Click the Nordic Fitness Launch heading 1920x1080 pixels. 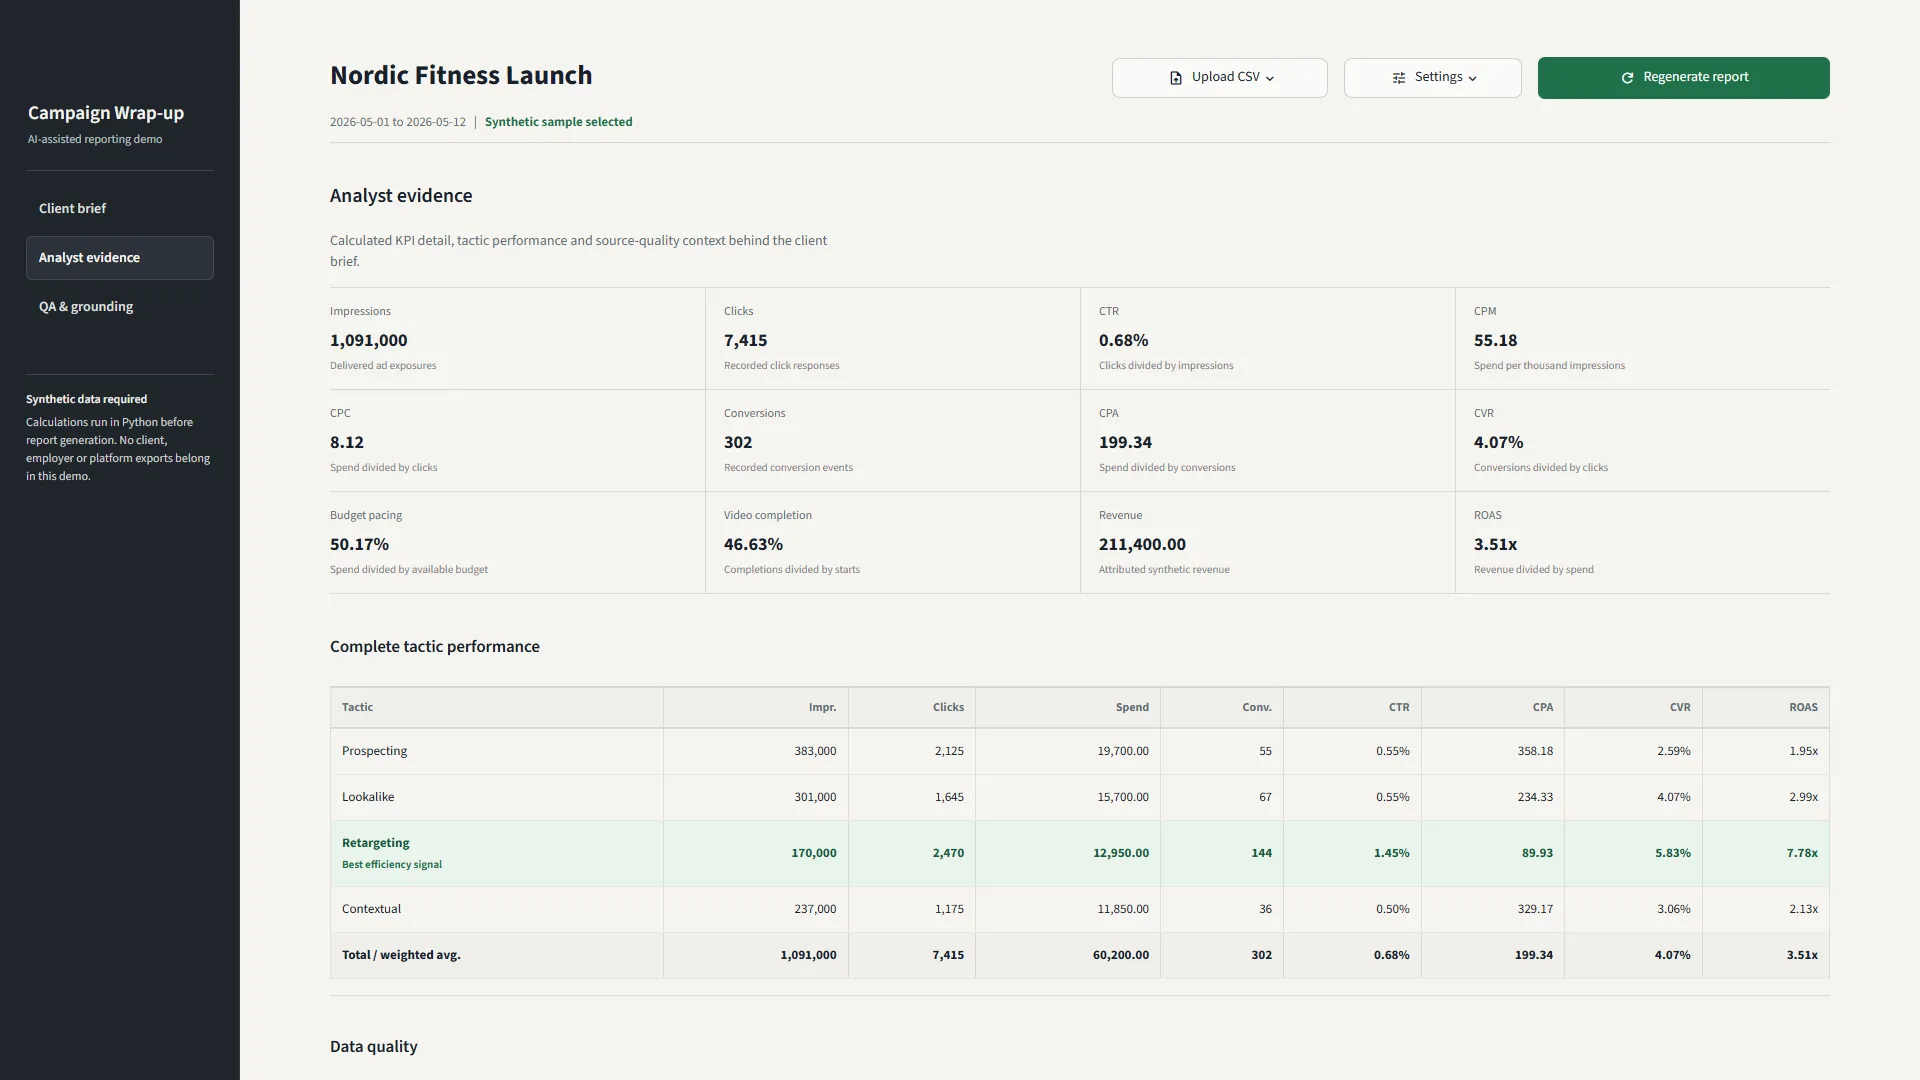tap(461, 76)
